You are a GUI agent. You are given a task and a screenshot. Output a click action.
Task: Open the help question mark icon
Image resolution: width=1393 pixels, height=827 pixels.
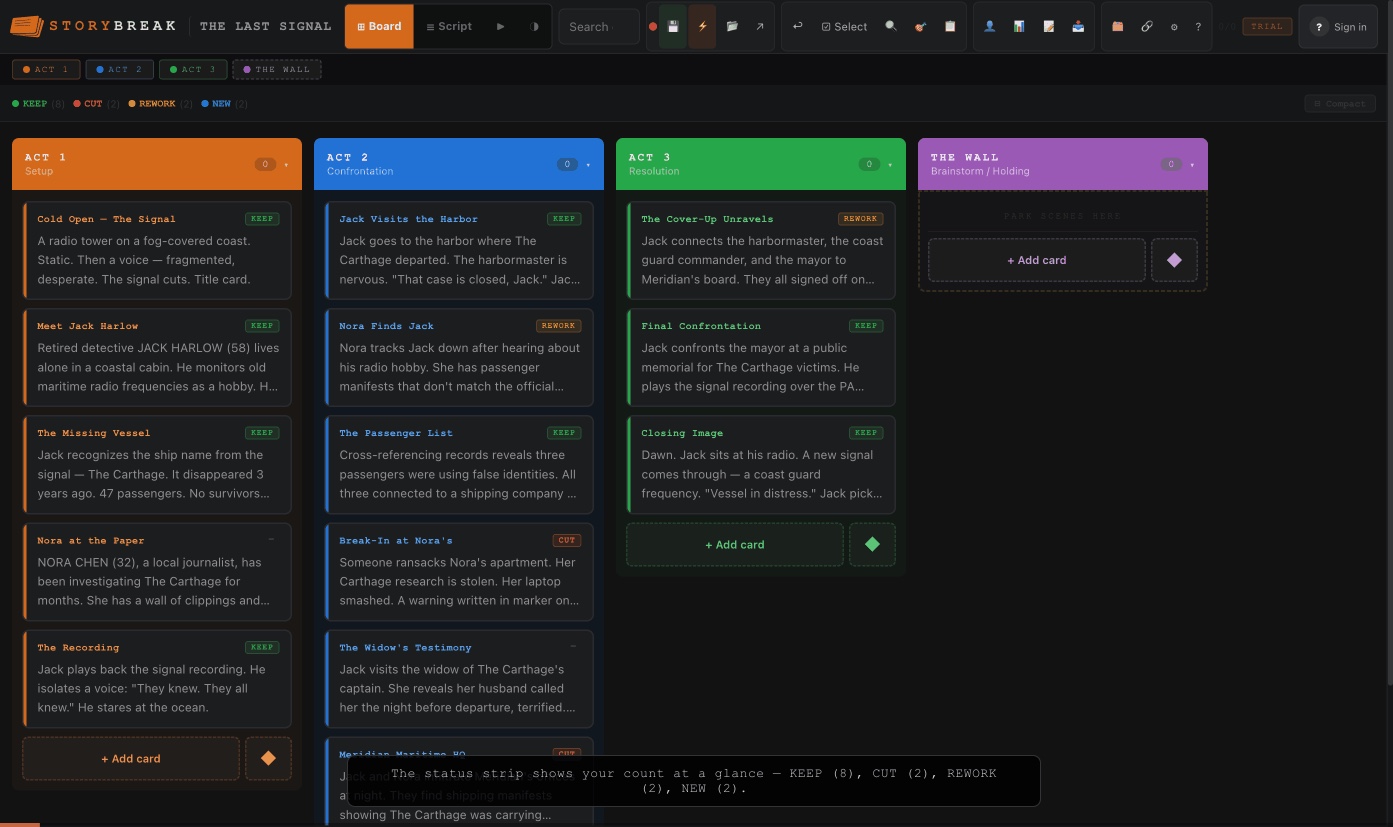(1198, 27)
